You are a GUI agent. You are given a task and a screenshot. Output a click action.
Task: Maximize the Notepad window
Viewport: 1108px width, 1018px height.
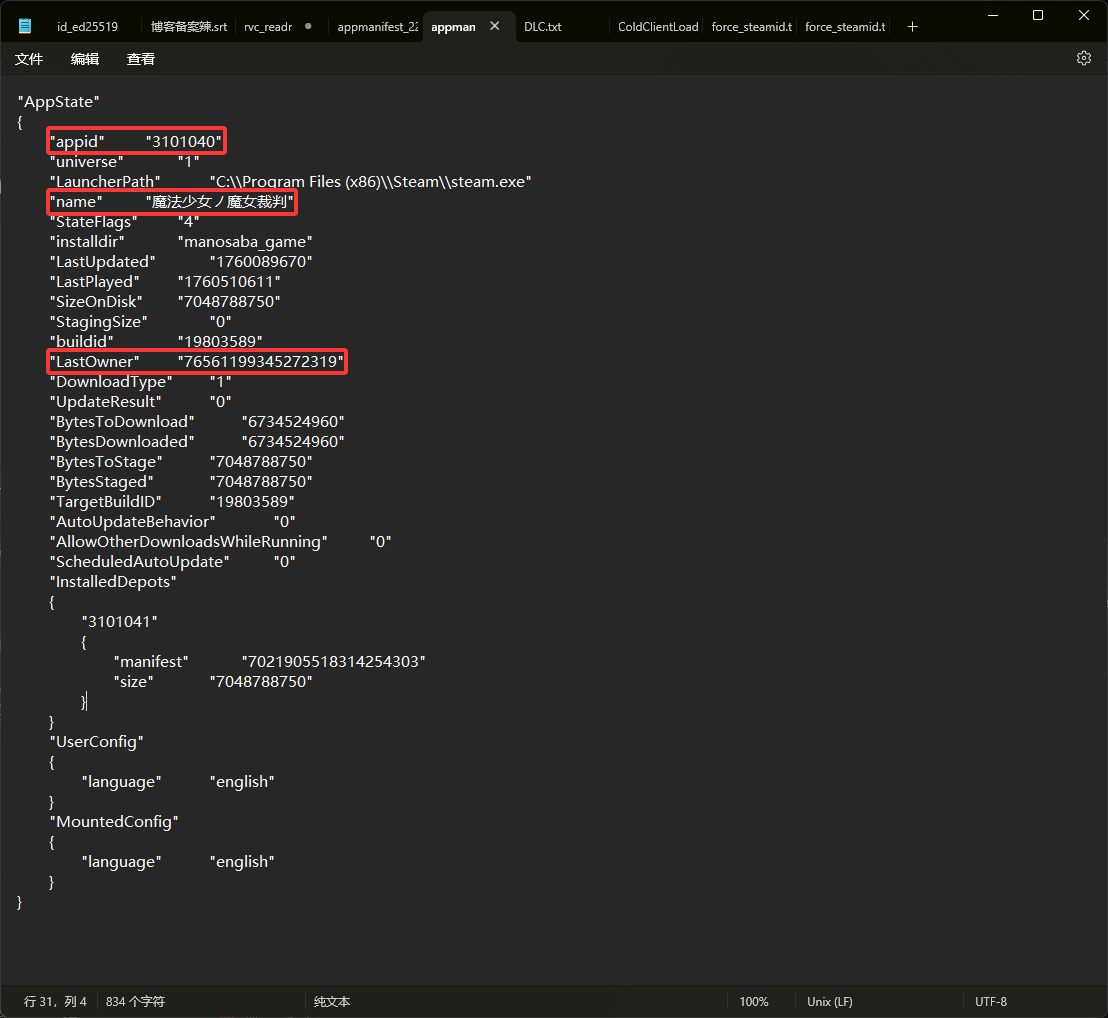point(1038,15)
